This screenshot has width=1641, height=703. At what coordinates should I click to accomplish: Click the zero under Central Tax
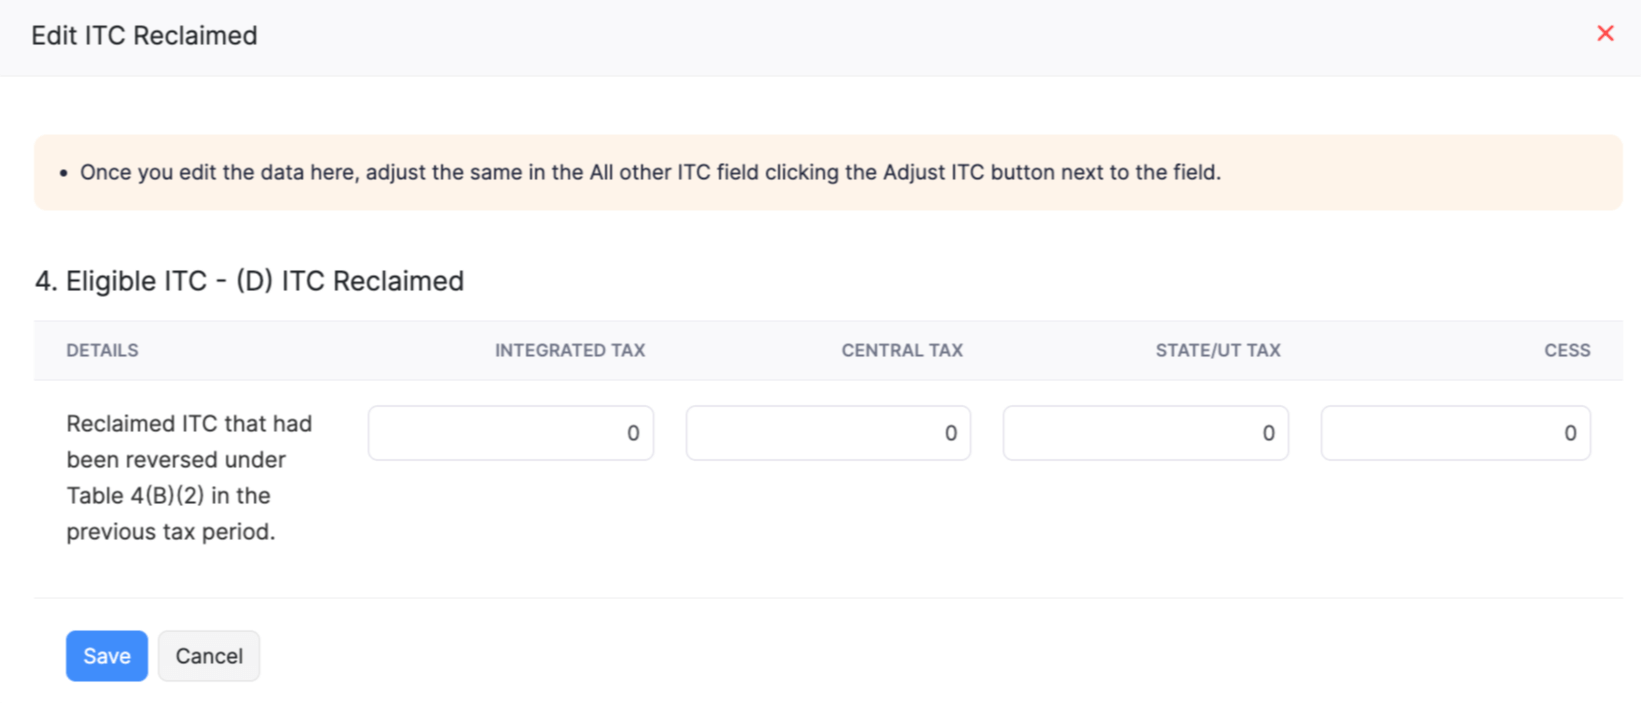coord(949,432)
